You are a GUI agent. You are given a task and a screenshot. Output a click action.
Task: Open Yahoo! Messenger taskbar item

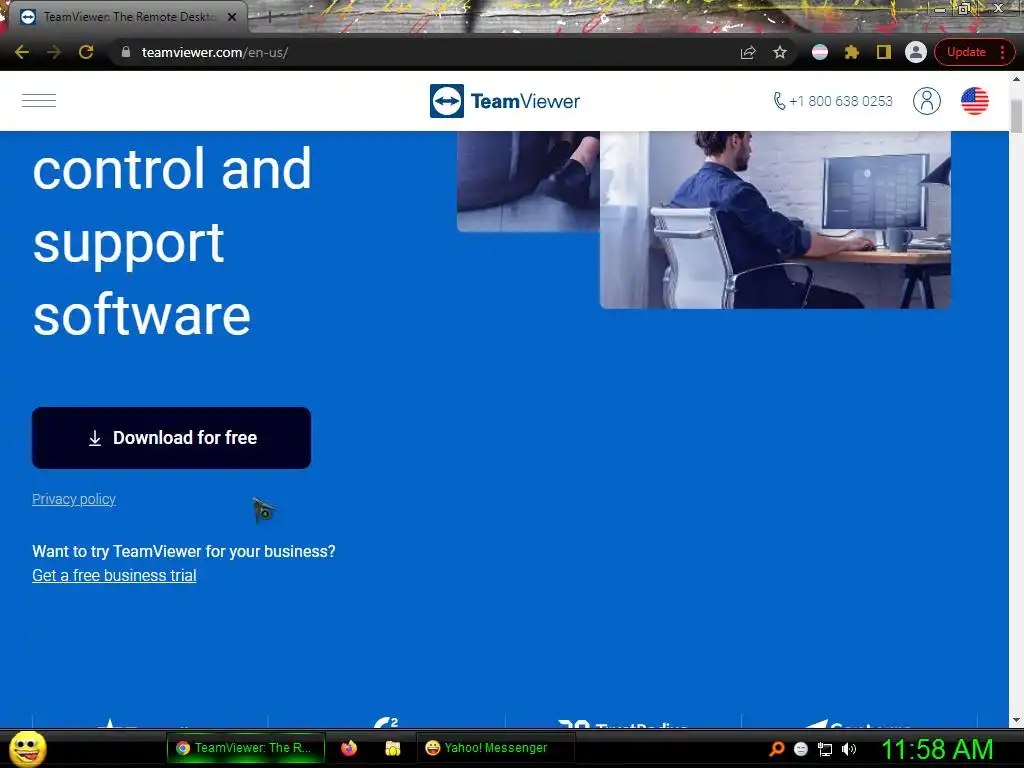495,748
